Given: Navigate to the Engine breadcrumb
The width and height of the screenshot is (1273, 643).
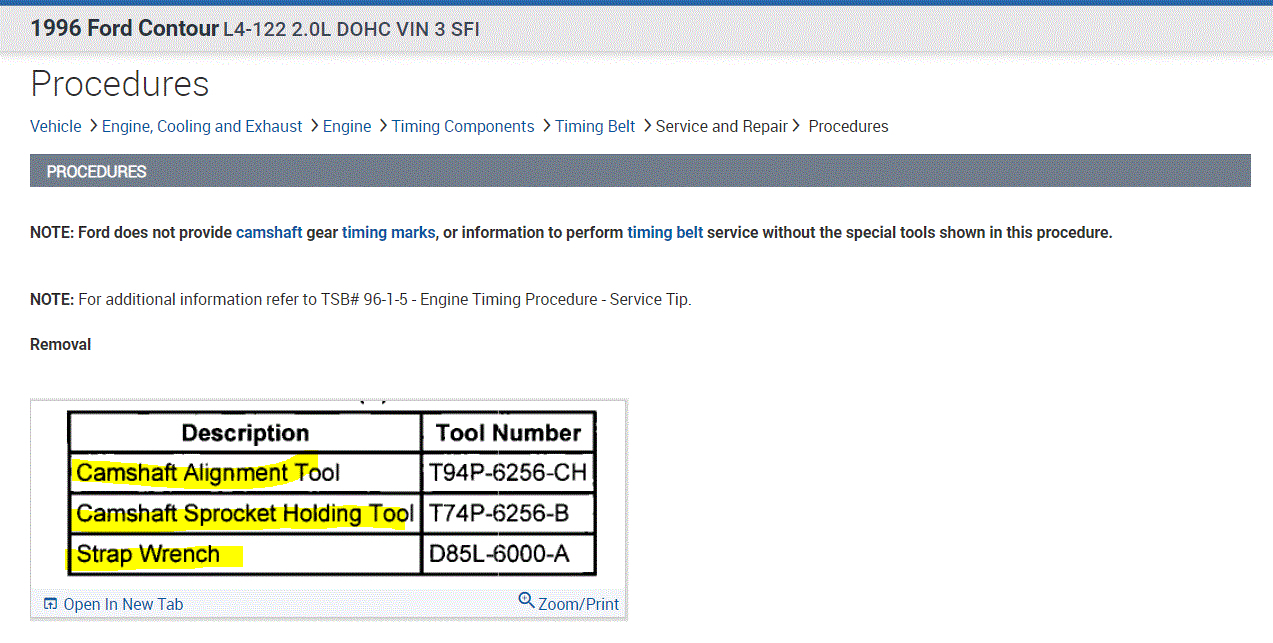Looking at the screenshot, I should 347,126.
